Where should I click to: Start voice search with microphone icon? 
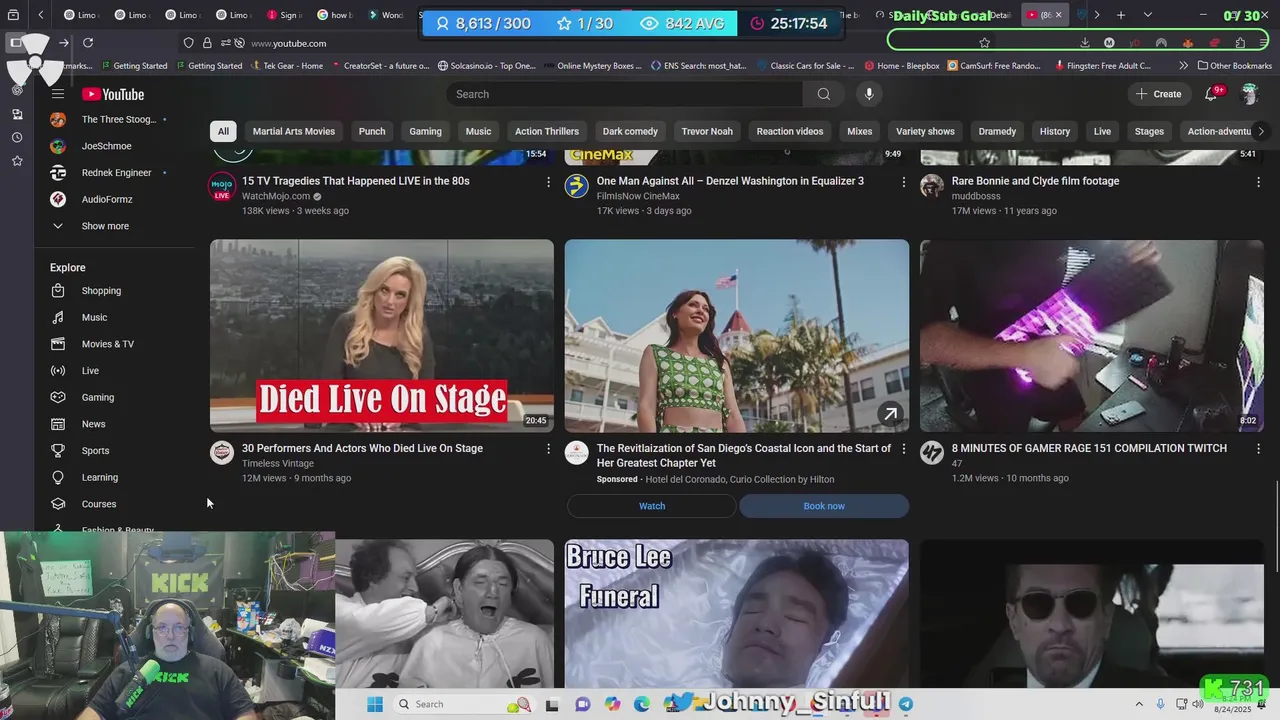pos(869,94)
